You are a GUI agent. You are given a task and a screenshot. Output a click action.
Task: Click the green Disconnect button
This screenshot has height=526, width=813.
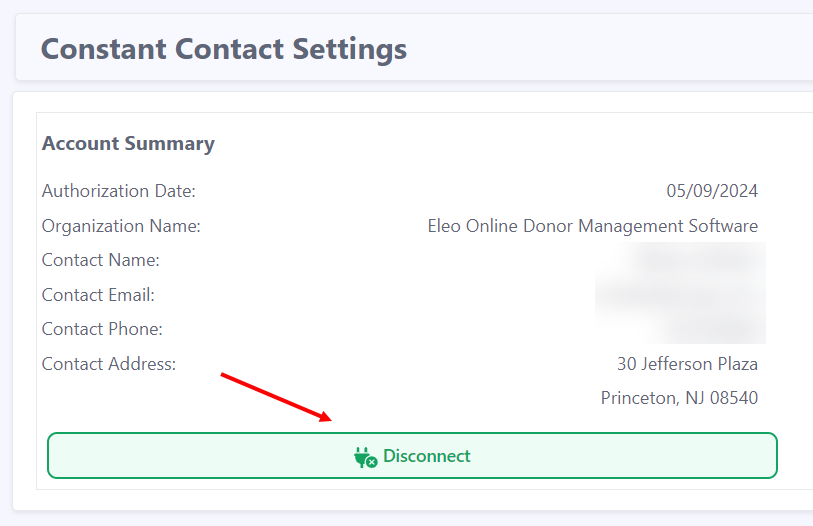point(412,455)
